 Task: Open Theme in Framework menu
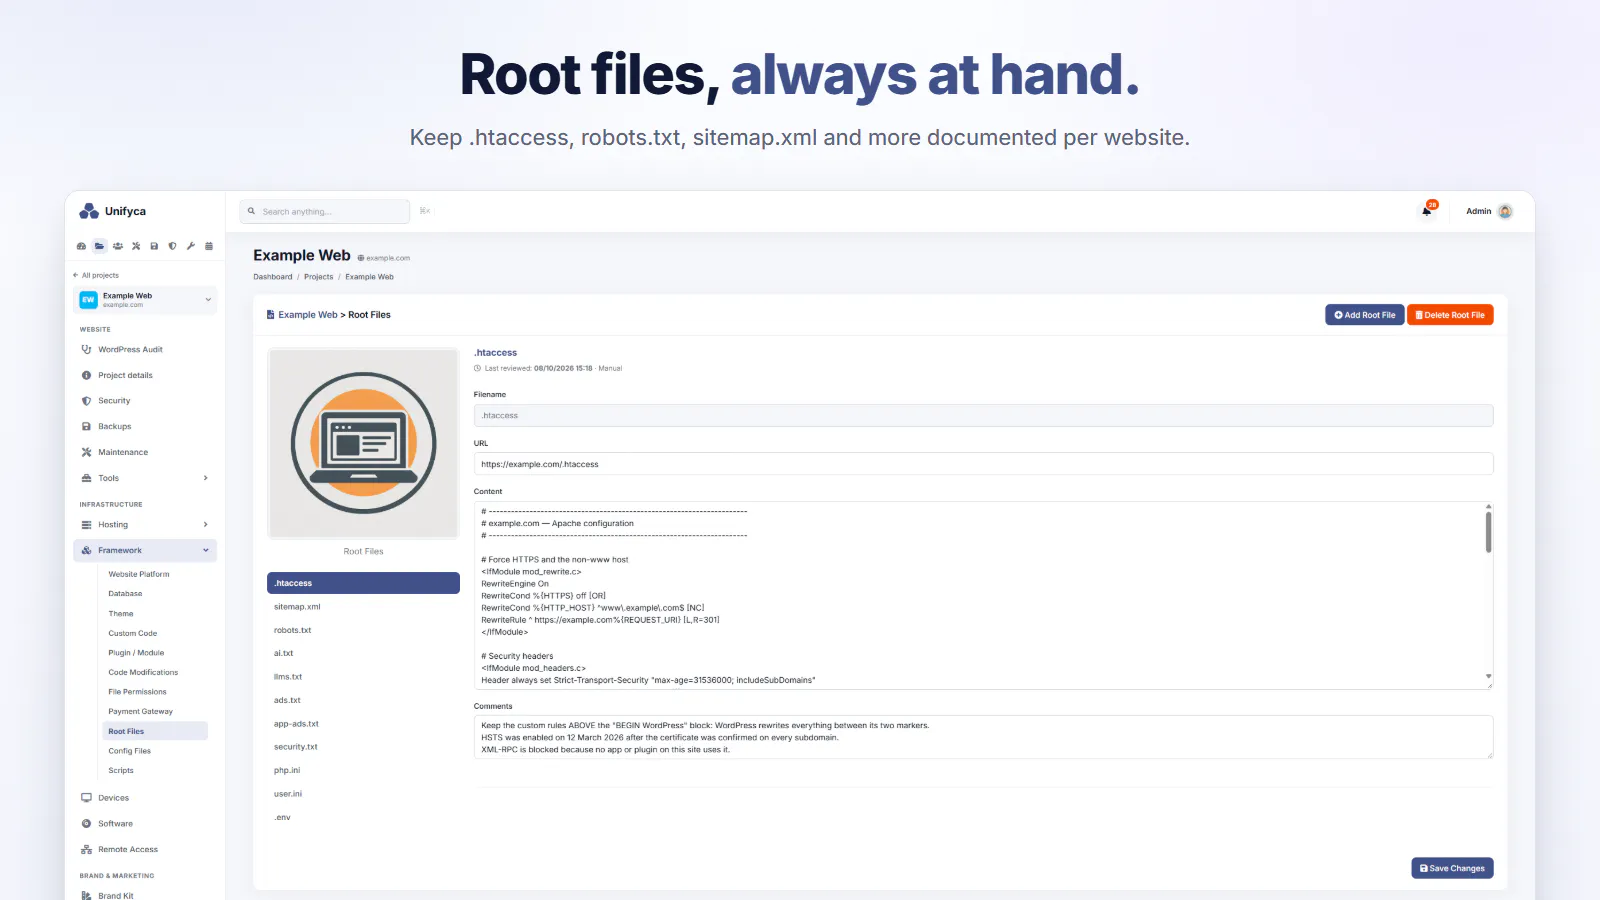[x=121, y=614]
